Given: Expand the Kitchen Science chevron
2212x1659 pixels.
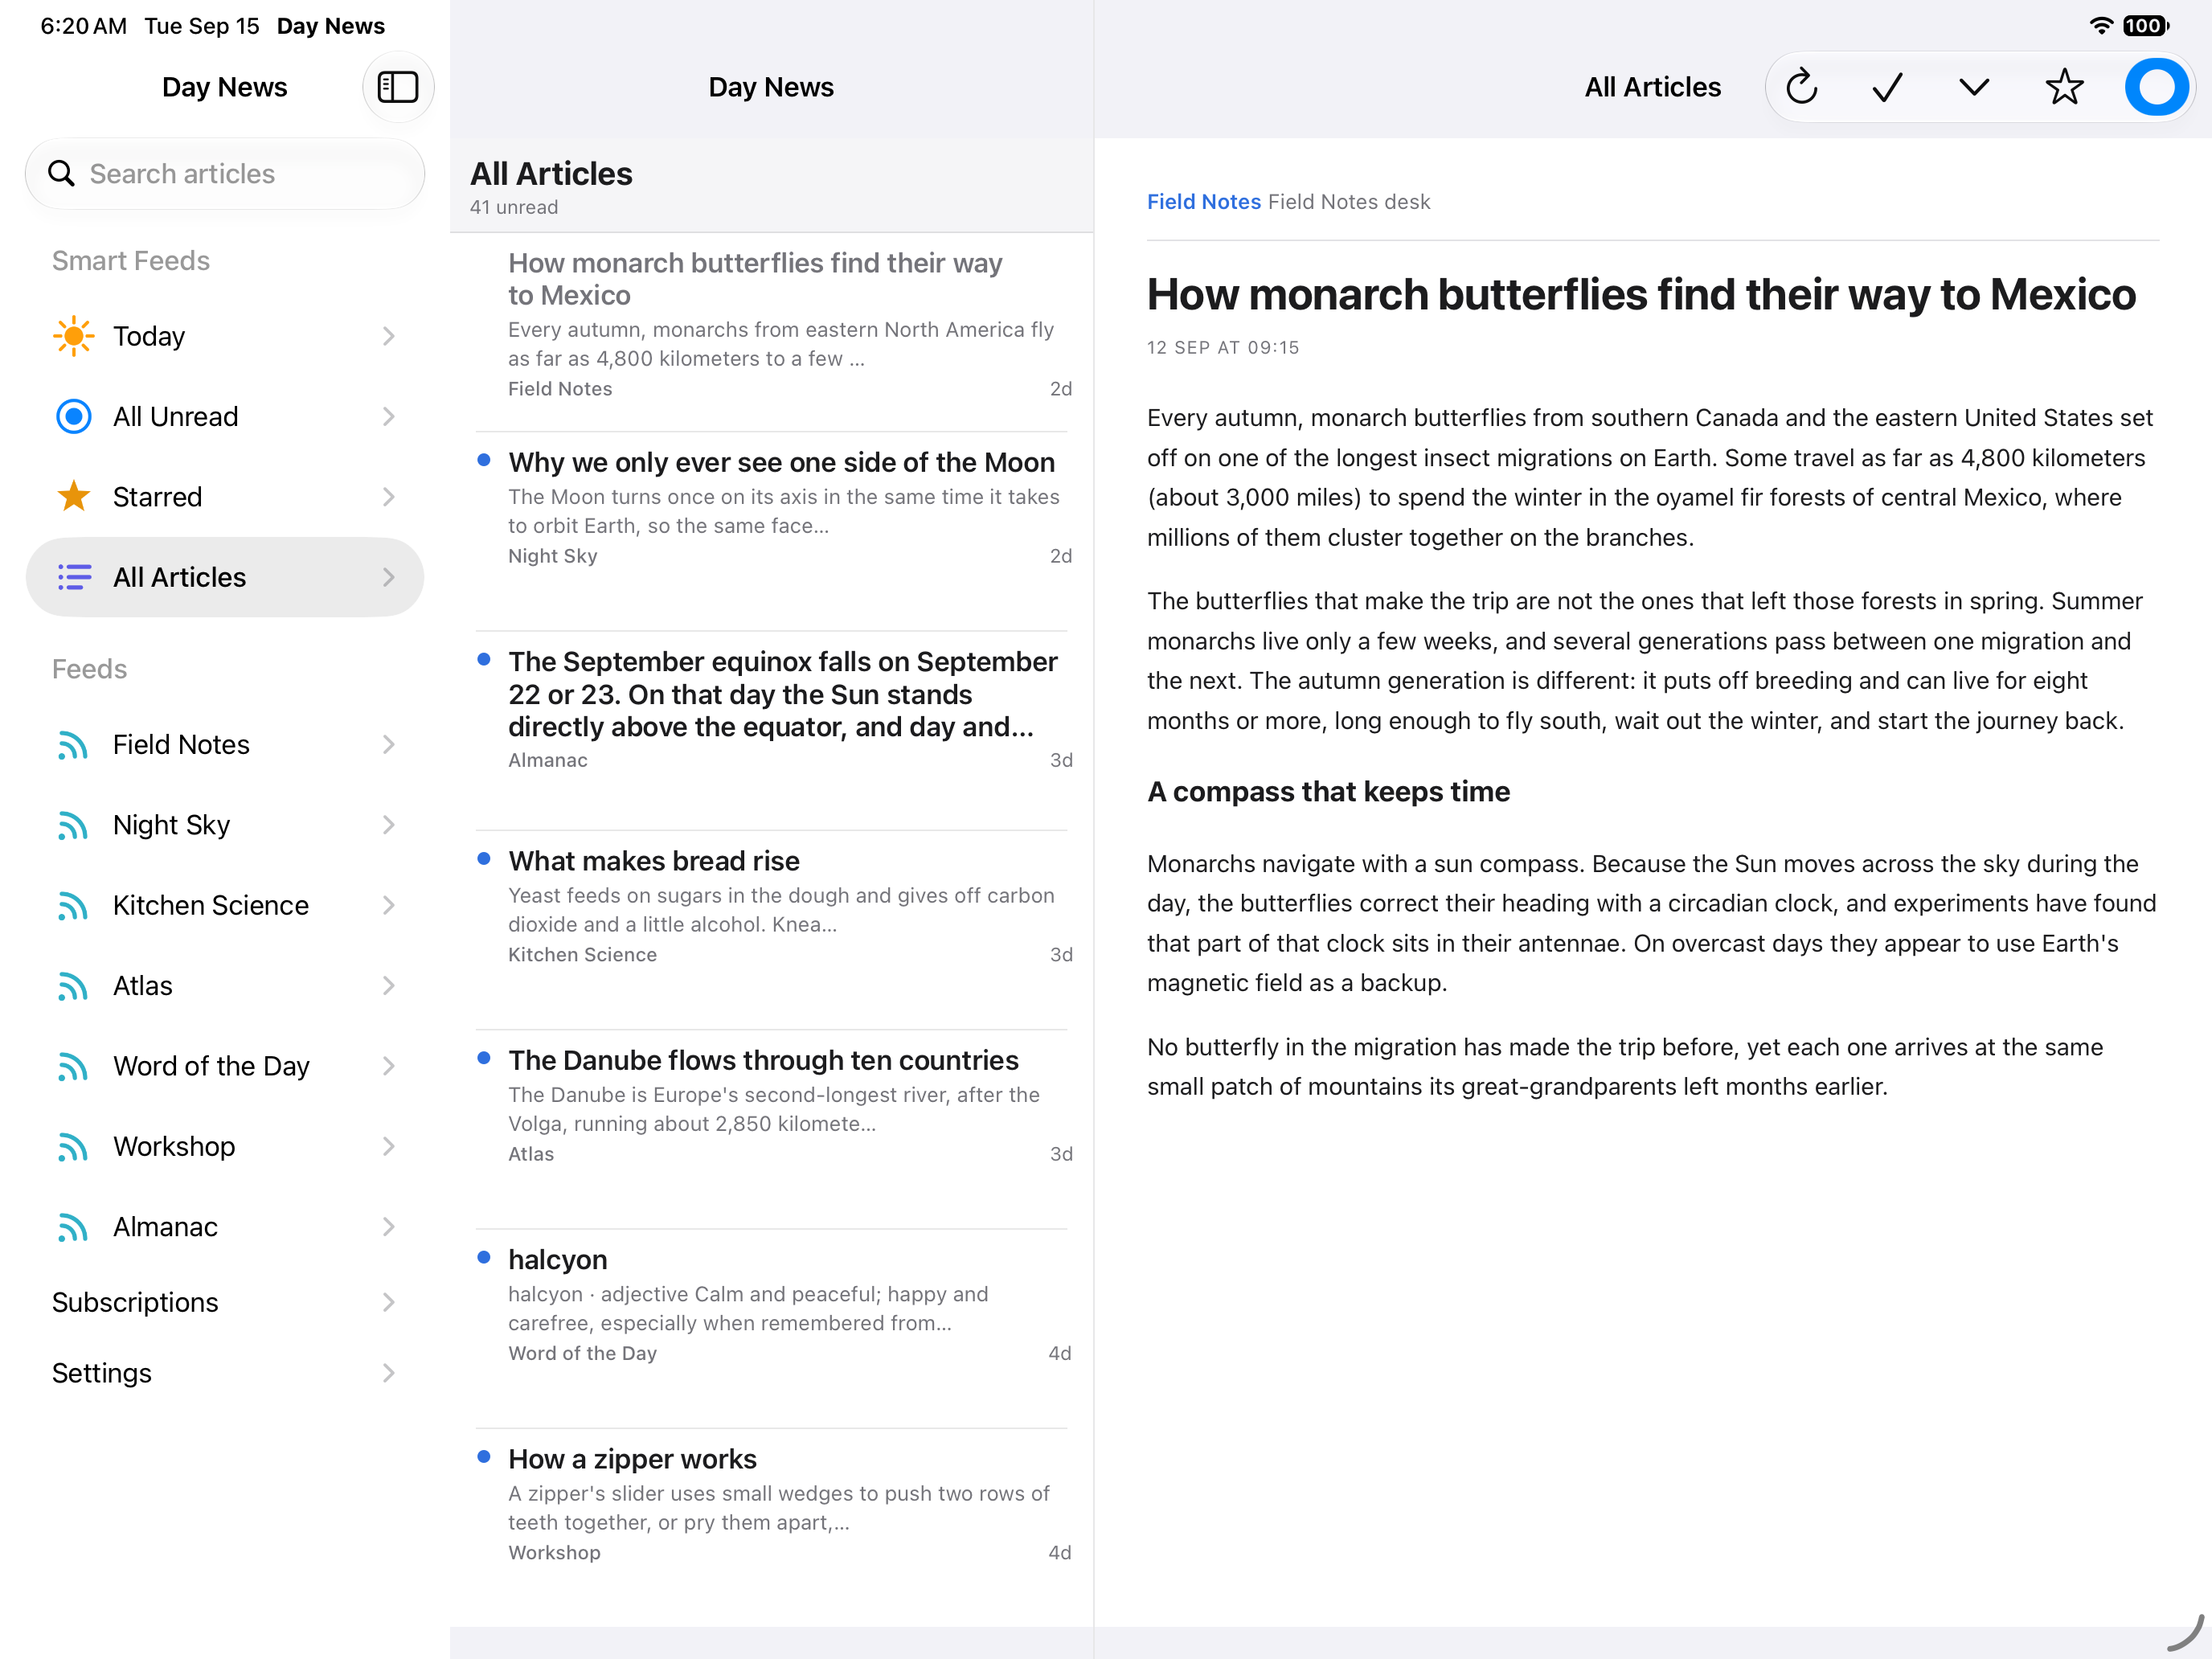Looking at the screenshot, I should (389, 905).
